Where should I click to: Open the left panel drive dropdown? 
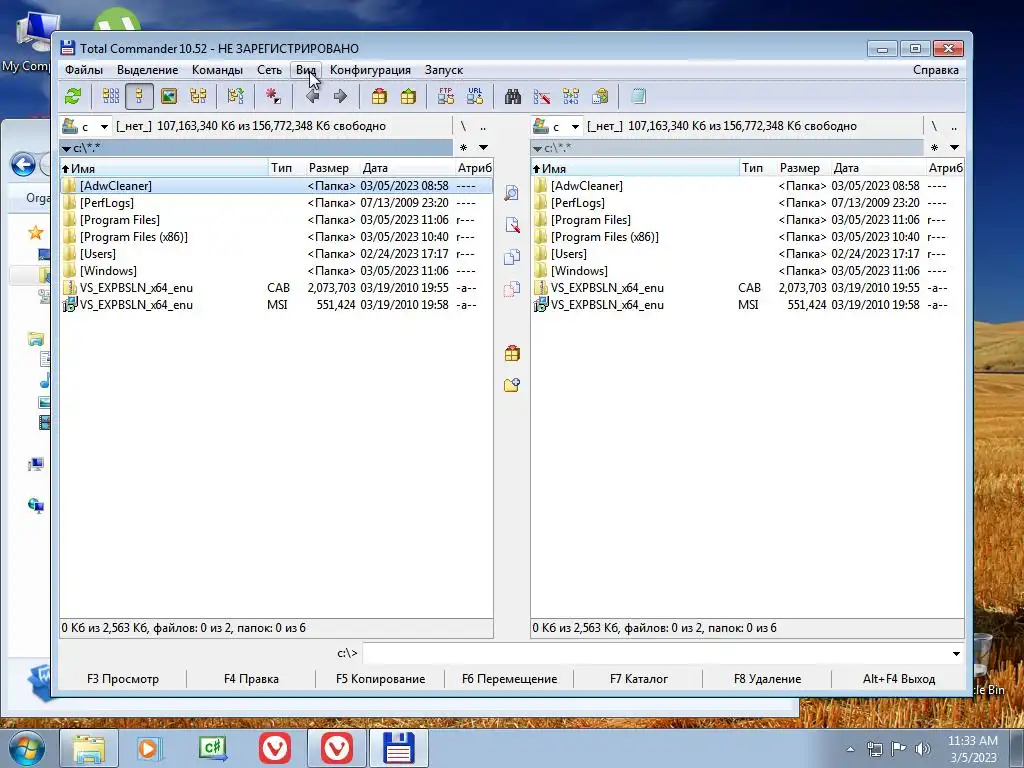coord(86,126)
